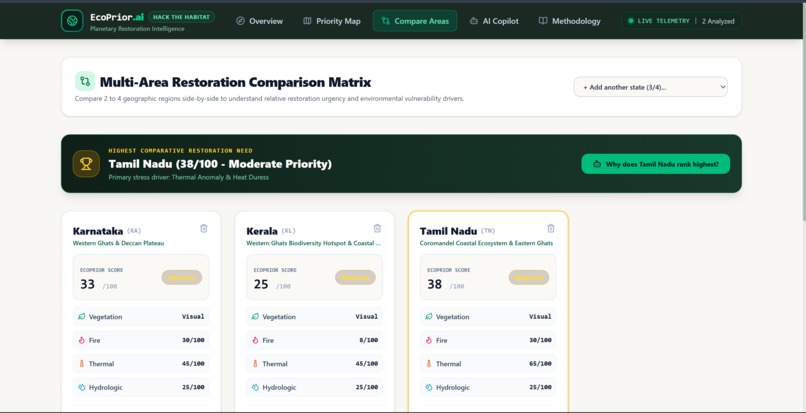
Task: Go to the Methodology tab
Action: tap(569, 21)
